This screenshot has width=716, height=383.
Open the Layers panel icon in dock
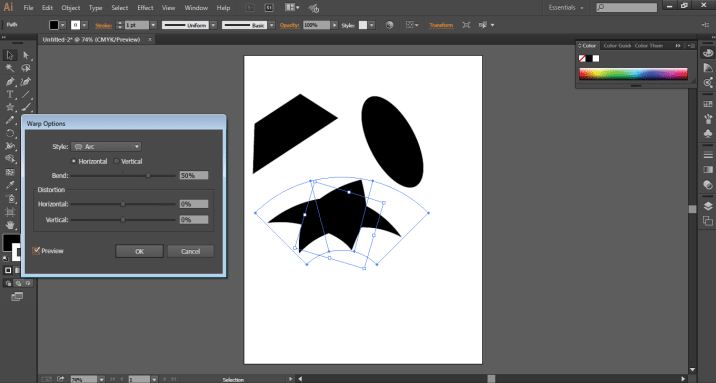pos(708,206)
